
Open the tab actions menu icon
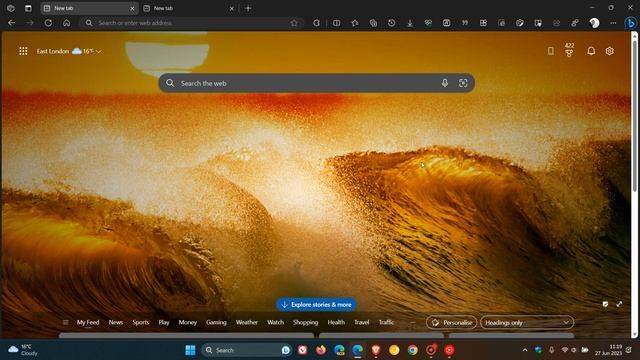coord(28,8)
